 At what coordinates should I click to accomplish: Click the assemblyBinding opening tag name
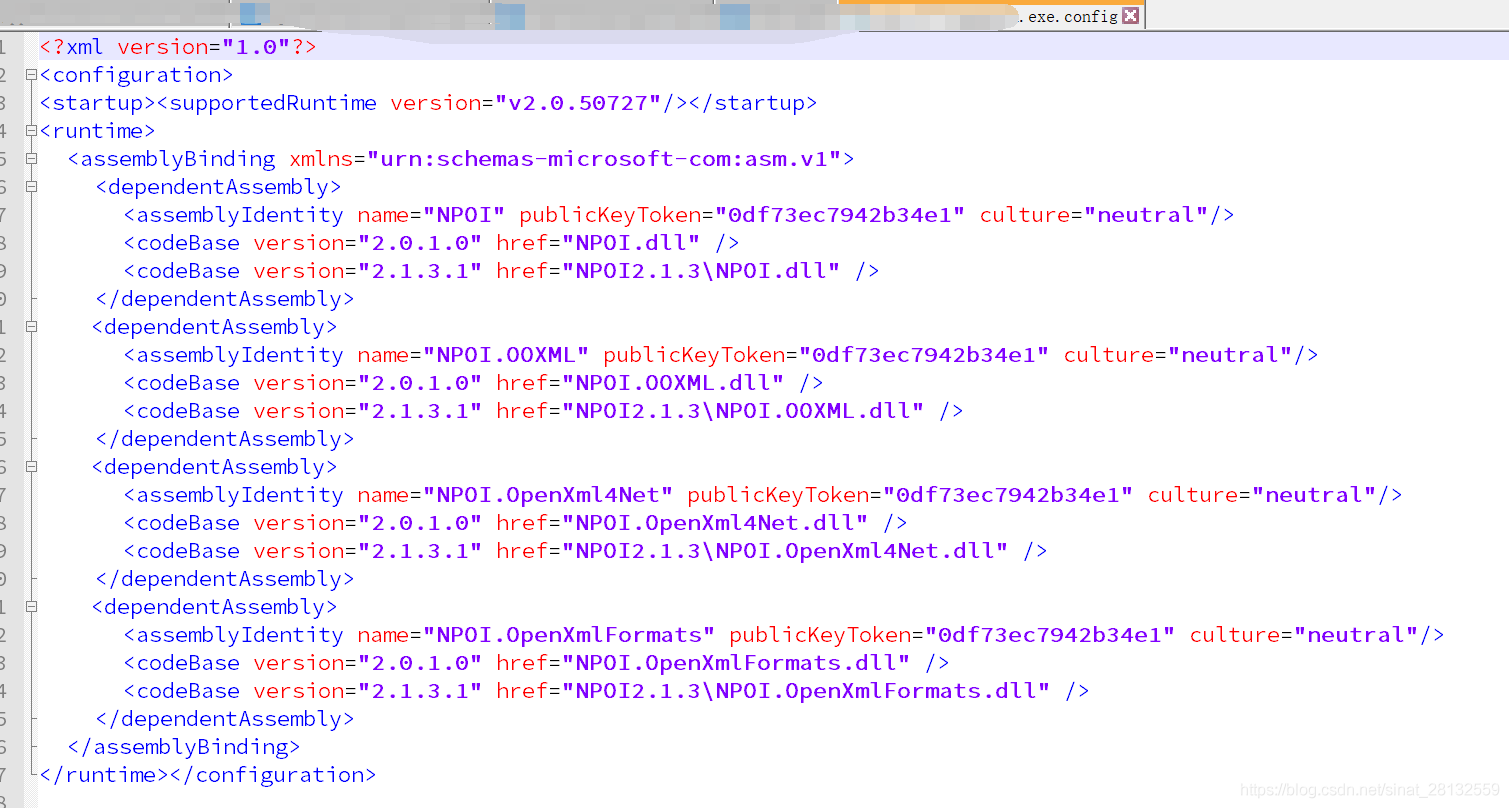(178, 159)
